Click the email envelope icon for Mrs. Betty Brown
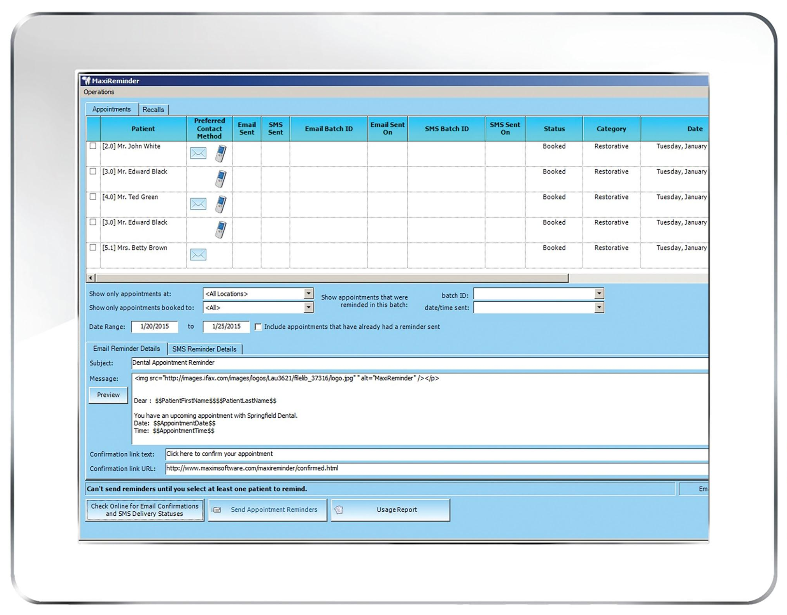The width and height of the screenshot is (787, 615). tap(198, 254)
